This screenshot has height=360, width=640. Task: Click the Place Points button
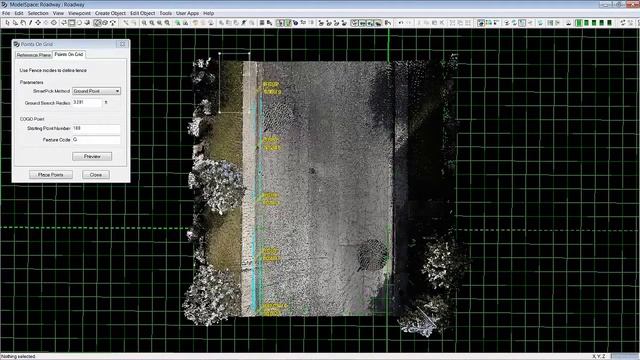coord(51,175)
